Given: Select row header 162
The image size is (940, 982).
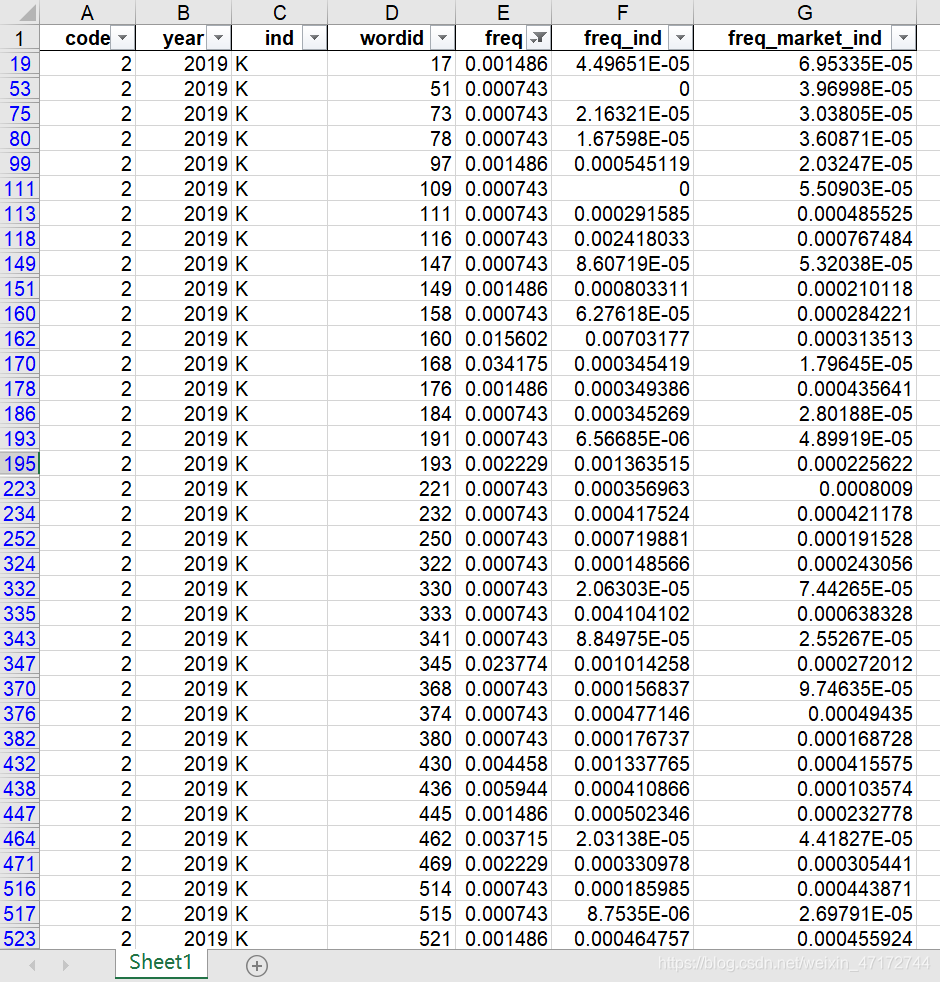Looking at the screenshot, I should tap(20, 339).
